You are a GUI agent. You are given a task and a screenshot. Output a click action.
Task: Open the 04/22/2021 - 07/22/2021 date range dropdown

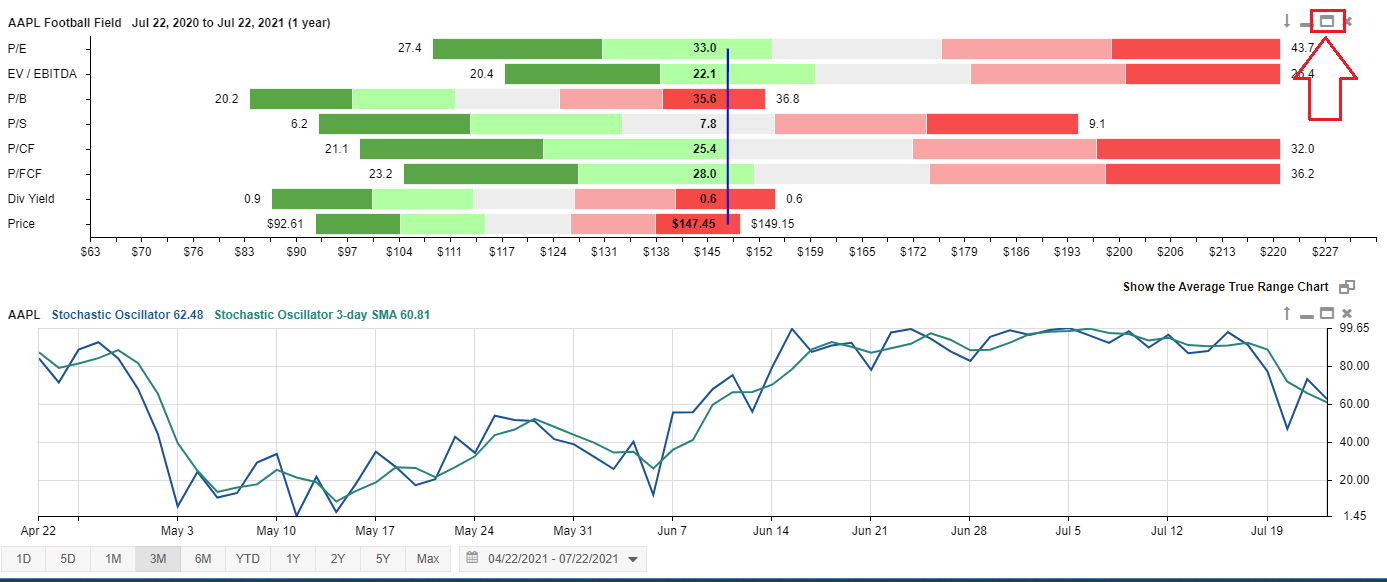(x=552, y=559)
